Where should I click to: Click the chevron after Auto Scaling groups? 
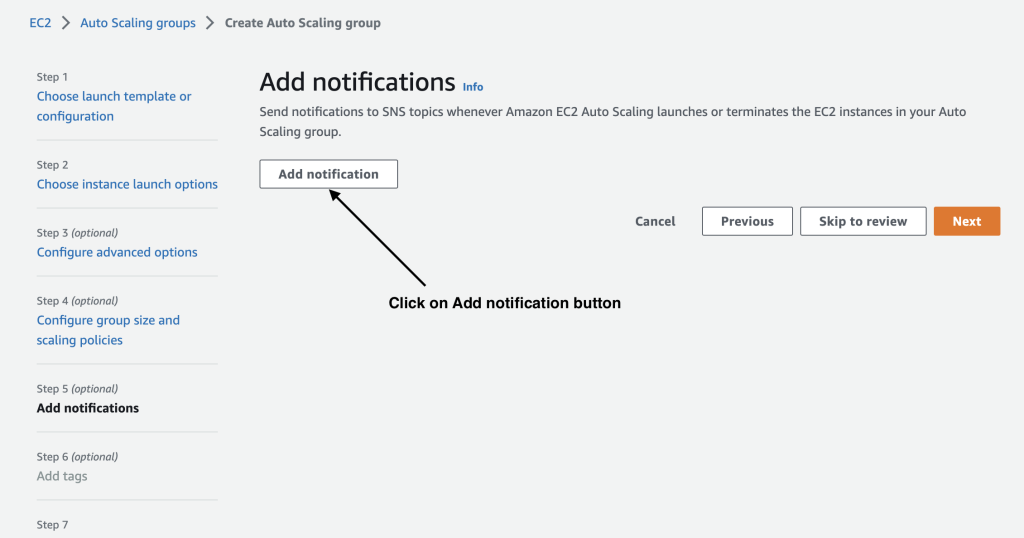[x=210, y=23]
